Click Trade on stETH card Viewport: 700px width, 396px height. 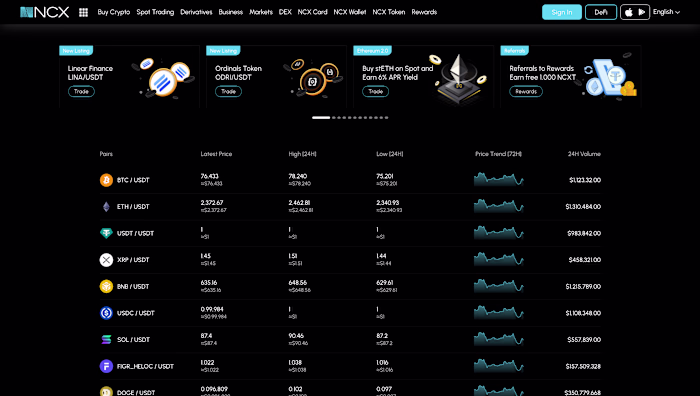click(x=375, y=92)
